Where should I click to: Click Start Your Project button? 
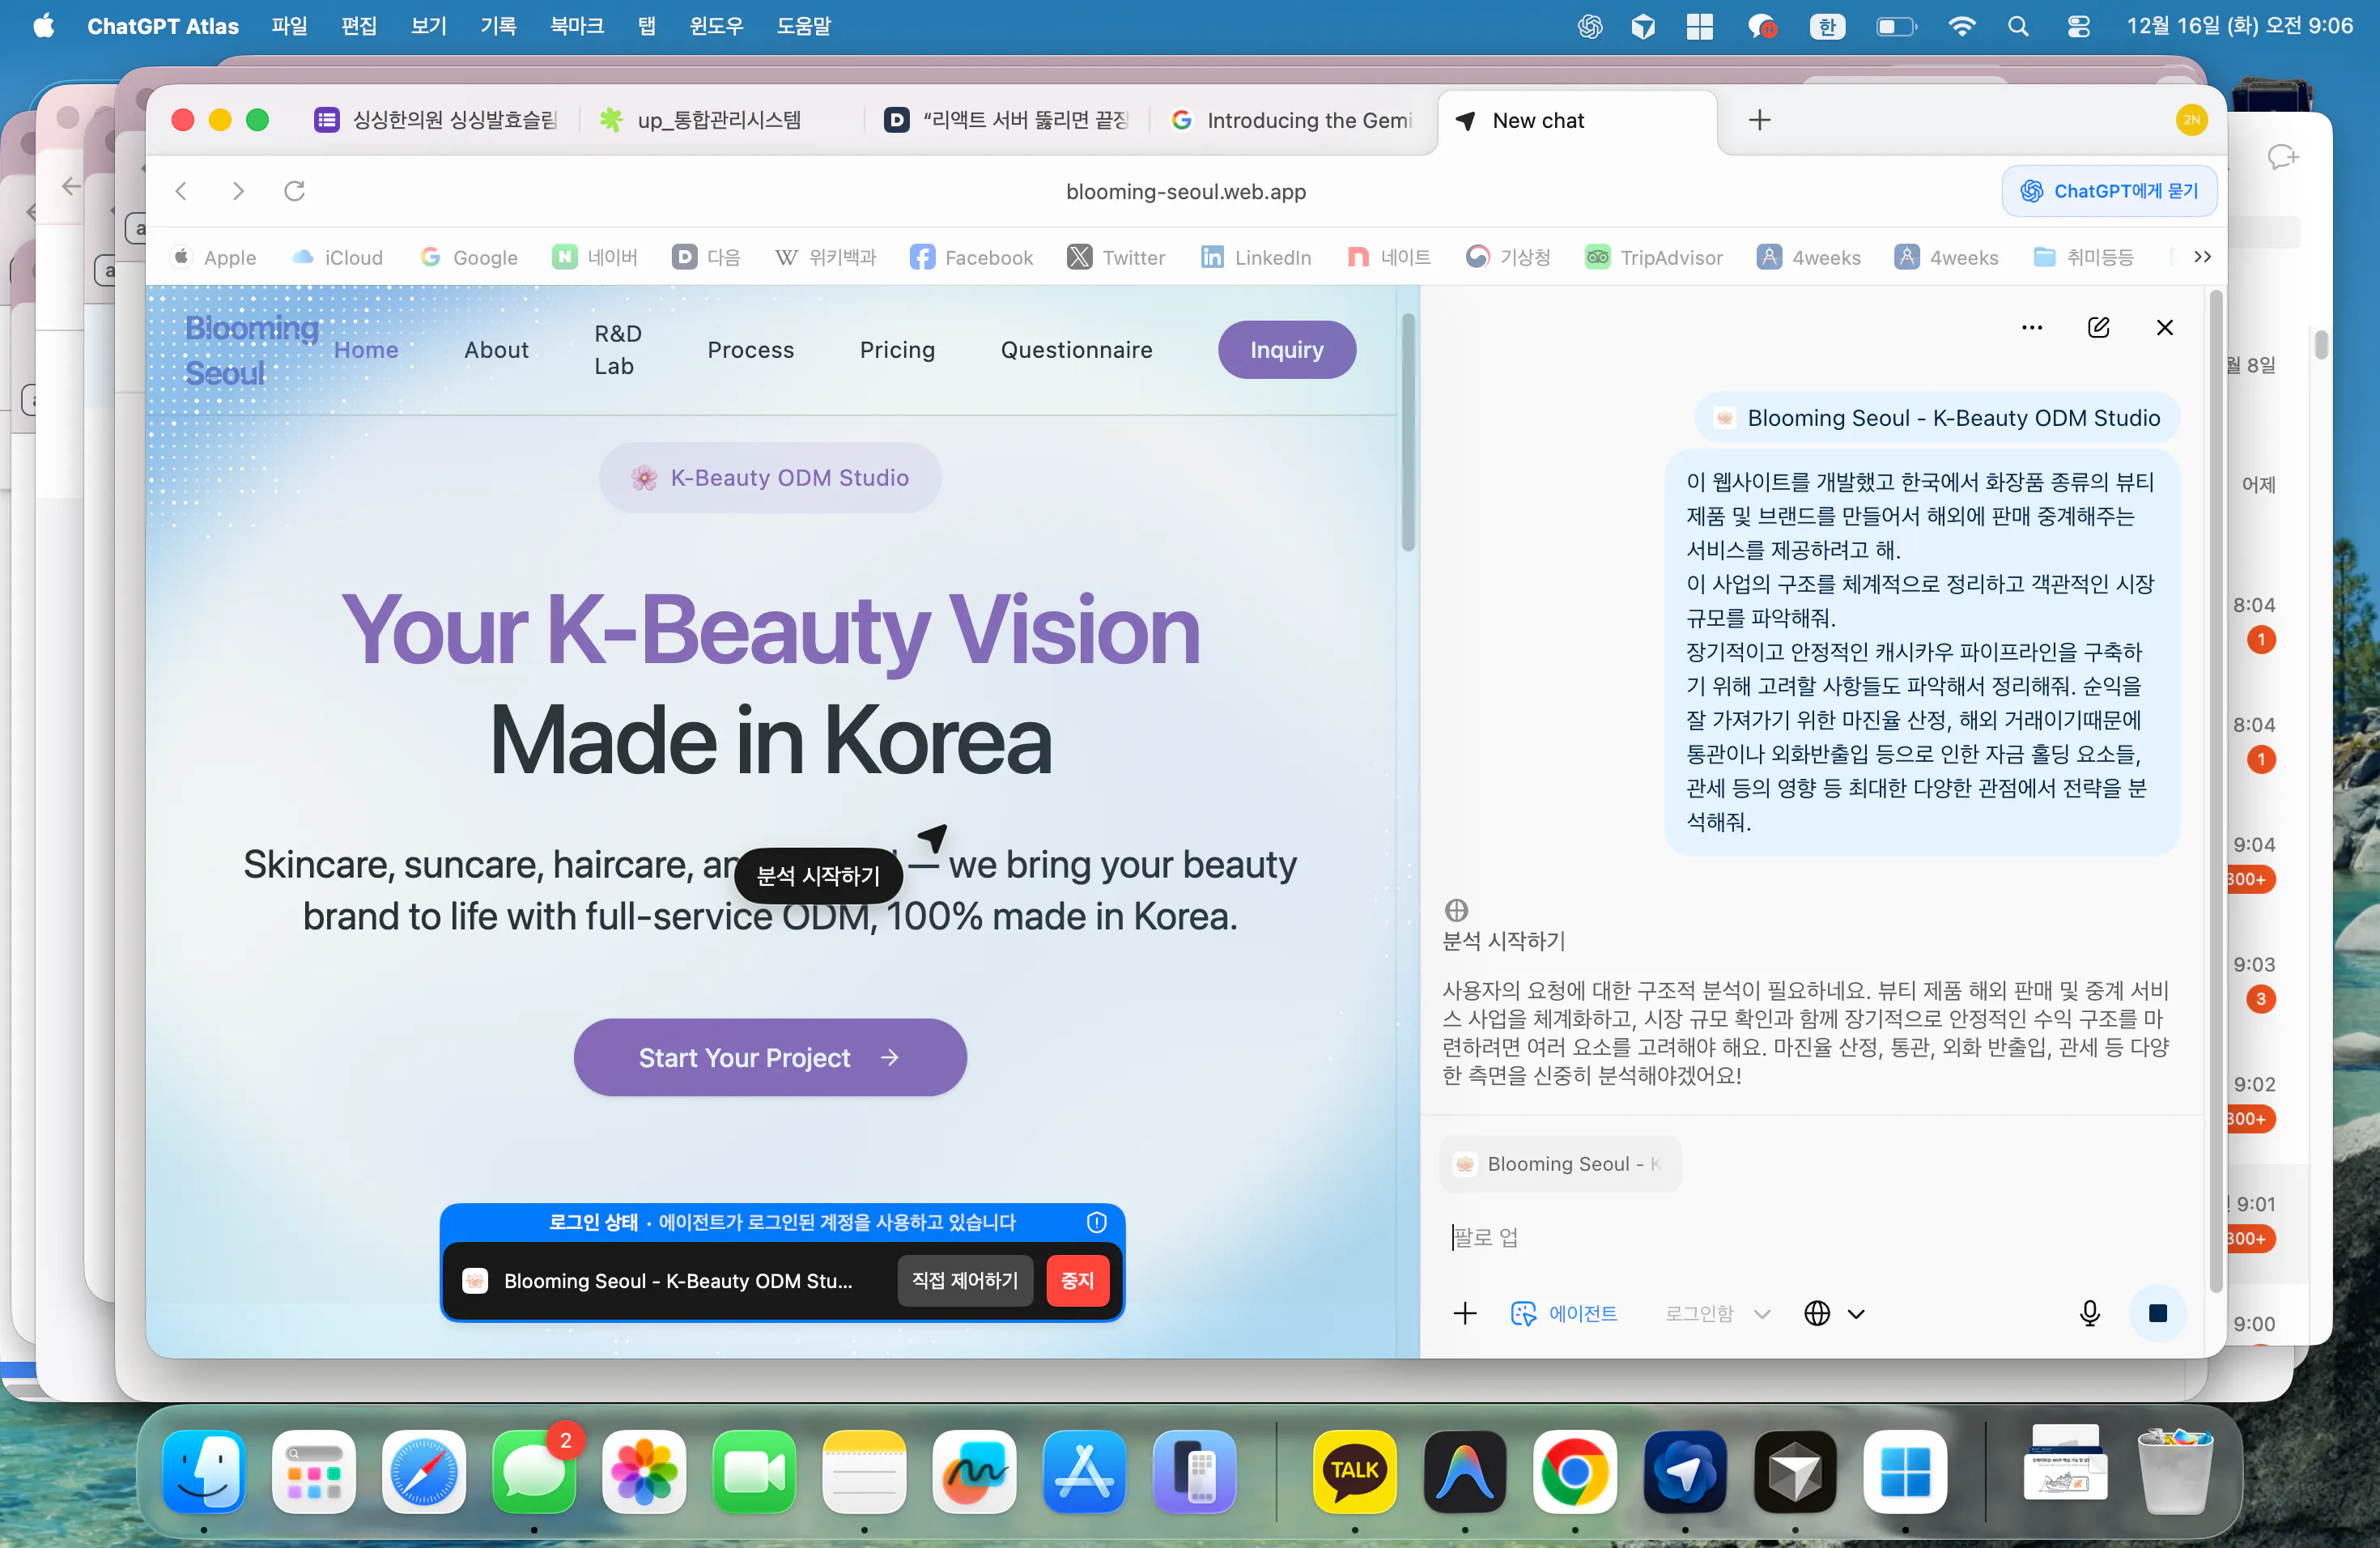tap(769, 1057)
